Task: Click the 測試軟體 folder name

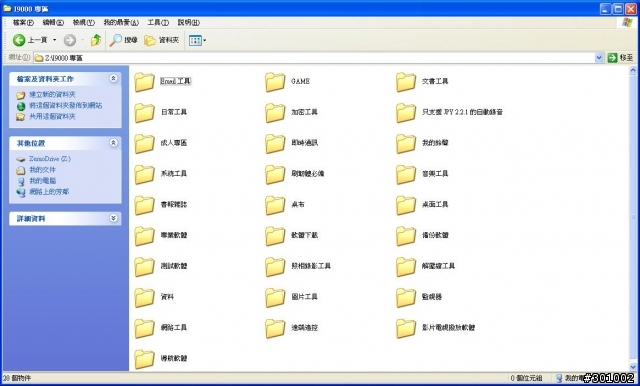Action: [174, 266]
